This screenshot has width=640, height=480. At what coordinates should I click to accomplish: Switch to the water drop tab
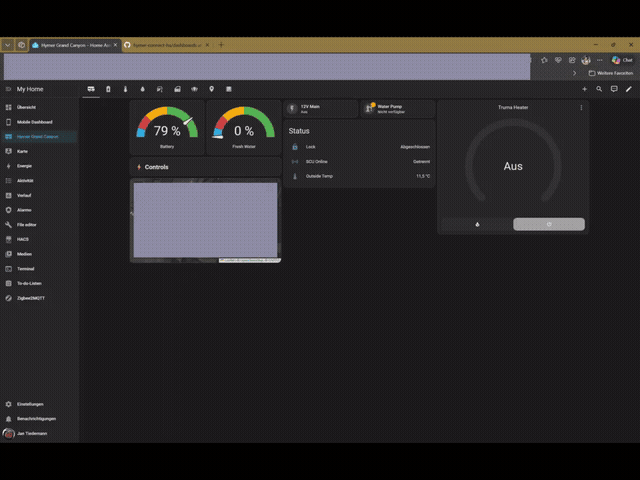(x=142, y=89)
